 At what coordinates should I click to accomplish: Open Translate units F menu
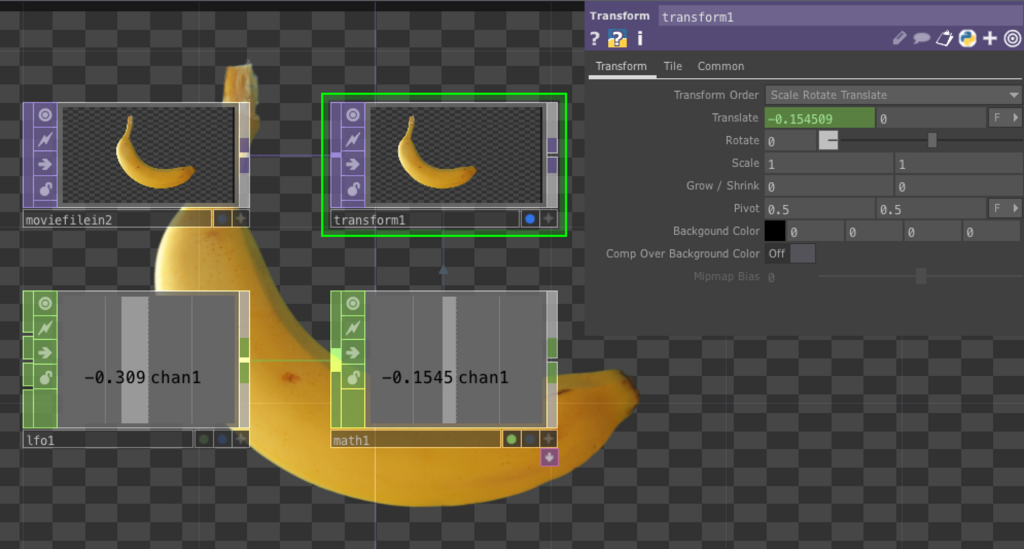(997, 118)
